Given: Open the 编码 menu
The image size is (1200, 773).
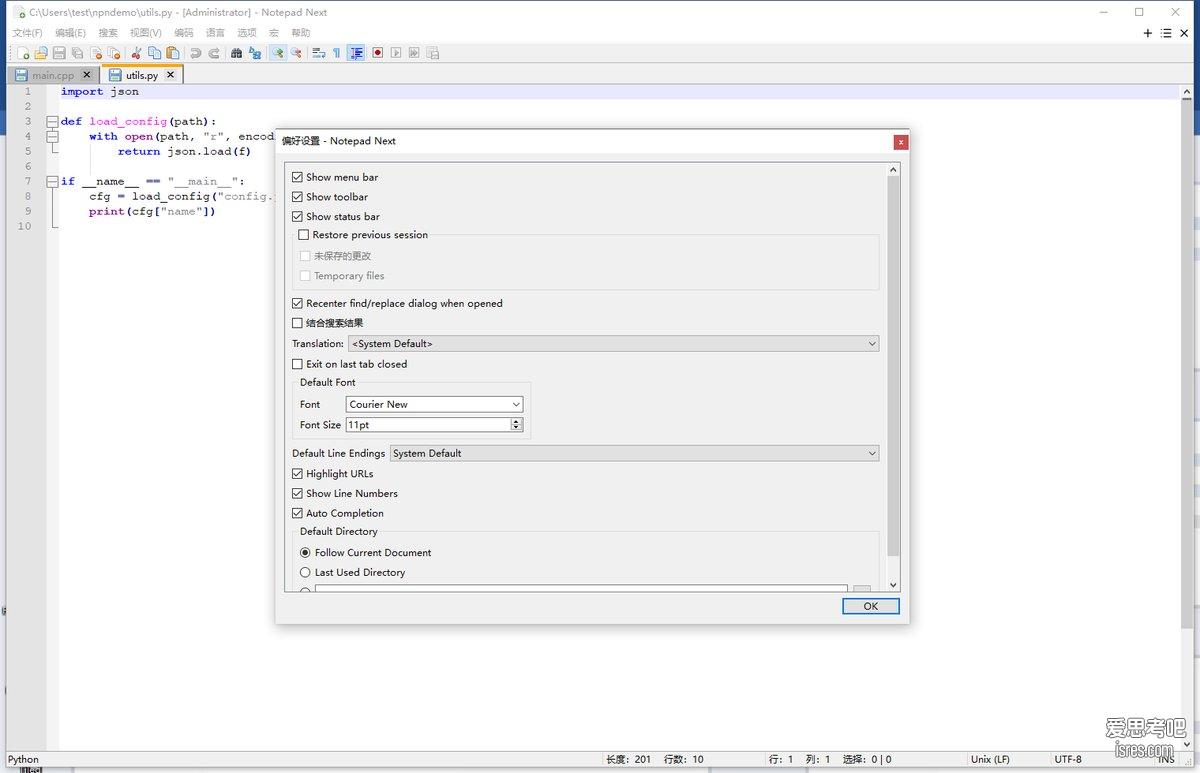Looking at the screenshot, I should pos(184,33).
